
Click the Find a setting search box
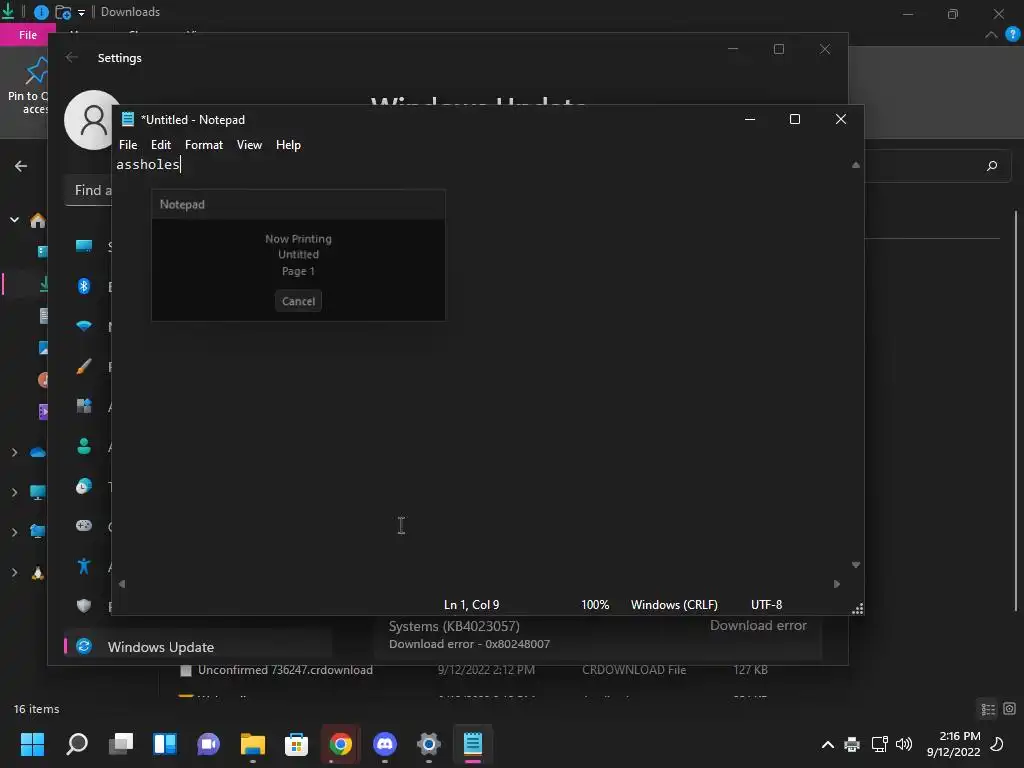click(x=89, y=191)
